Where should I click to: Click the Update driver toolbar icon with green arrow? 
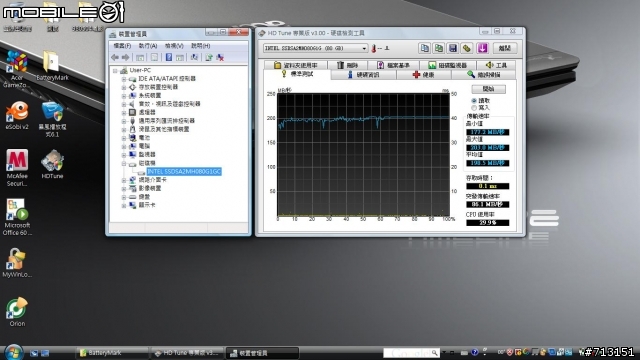(x=209, y=58)
